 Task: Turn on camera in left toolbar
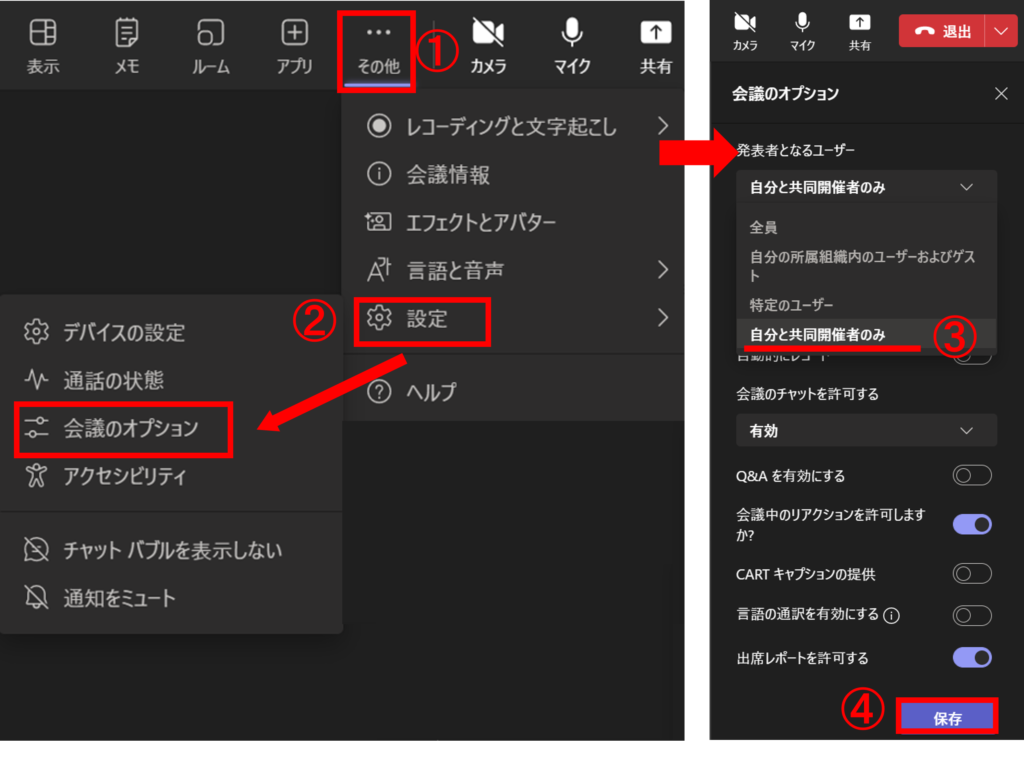pos(488,45)
